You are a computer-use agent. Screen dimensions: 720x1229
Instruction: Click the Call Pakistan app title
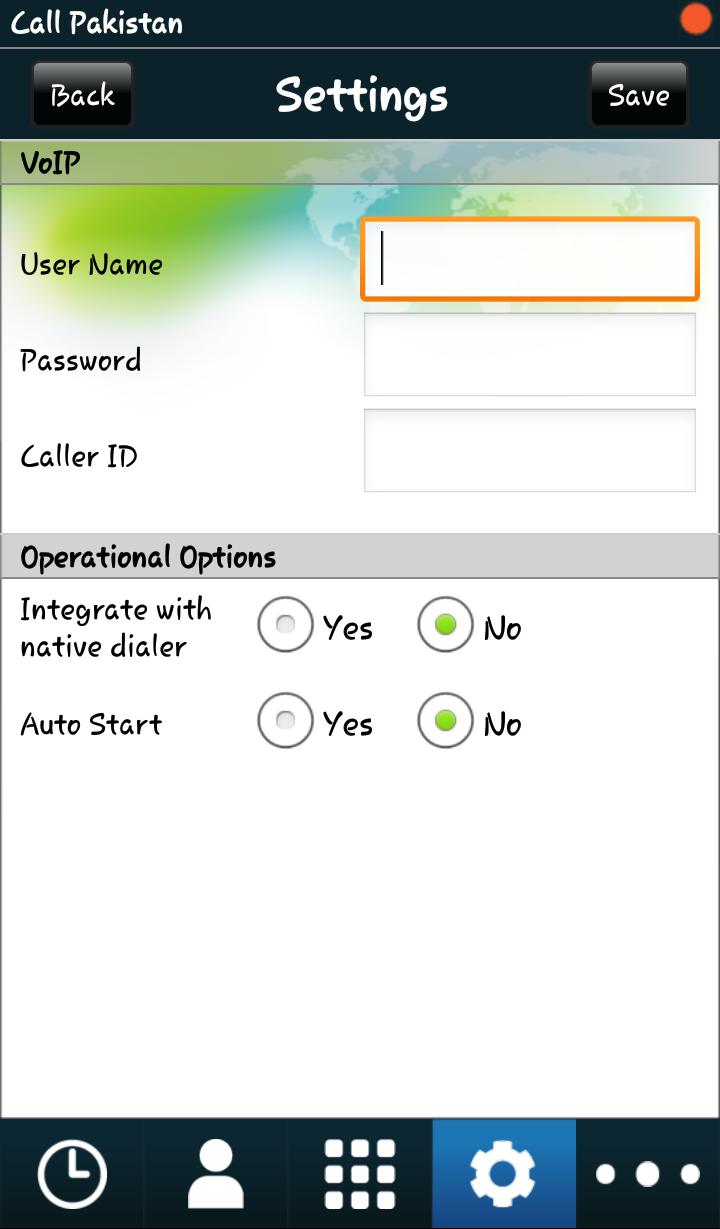[97, 23]
